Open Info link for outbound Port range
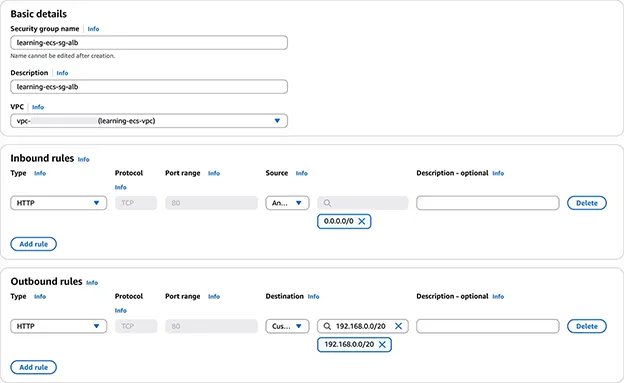The height and width of the screenshot is (383, 624). coord(214,297)
